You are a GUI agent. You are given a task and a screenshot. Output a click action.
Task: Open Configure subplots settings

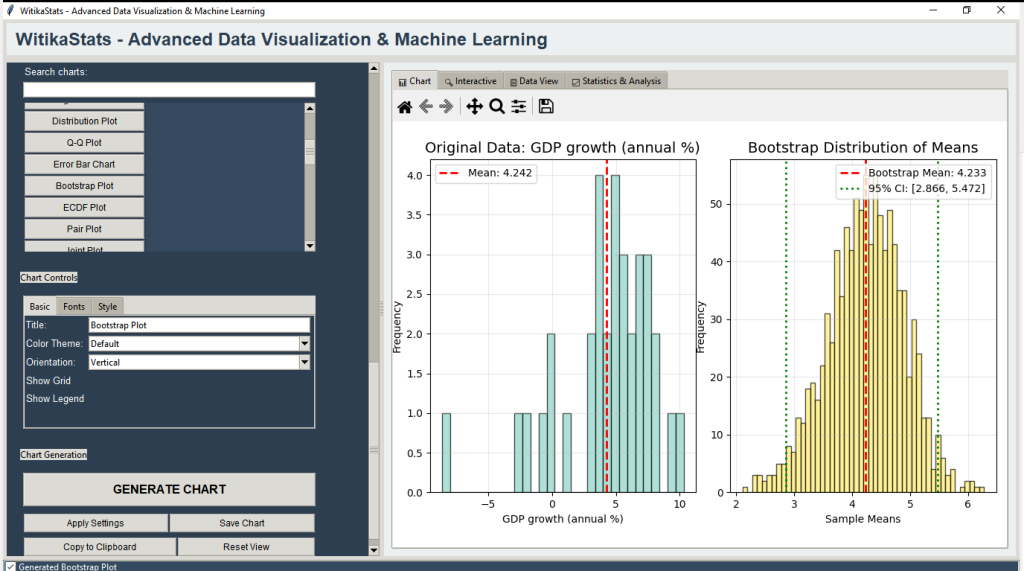(x=519, y=106)
